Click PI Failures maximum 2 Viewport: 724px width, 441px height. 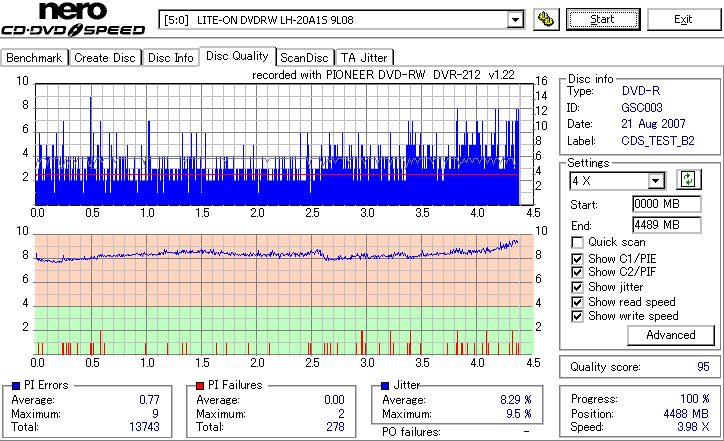[341, 413]
